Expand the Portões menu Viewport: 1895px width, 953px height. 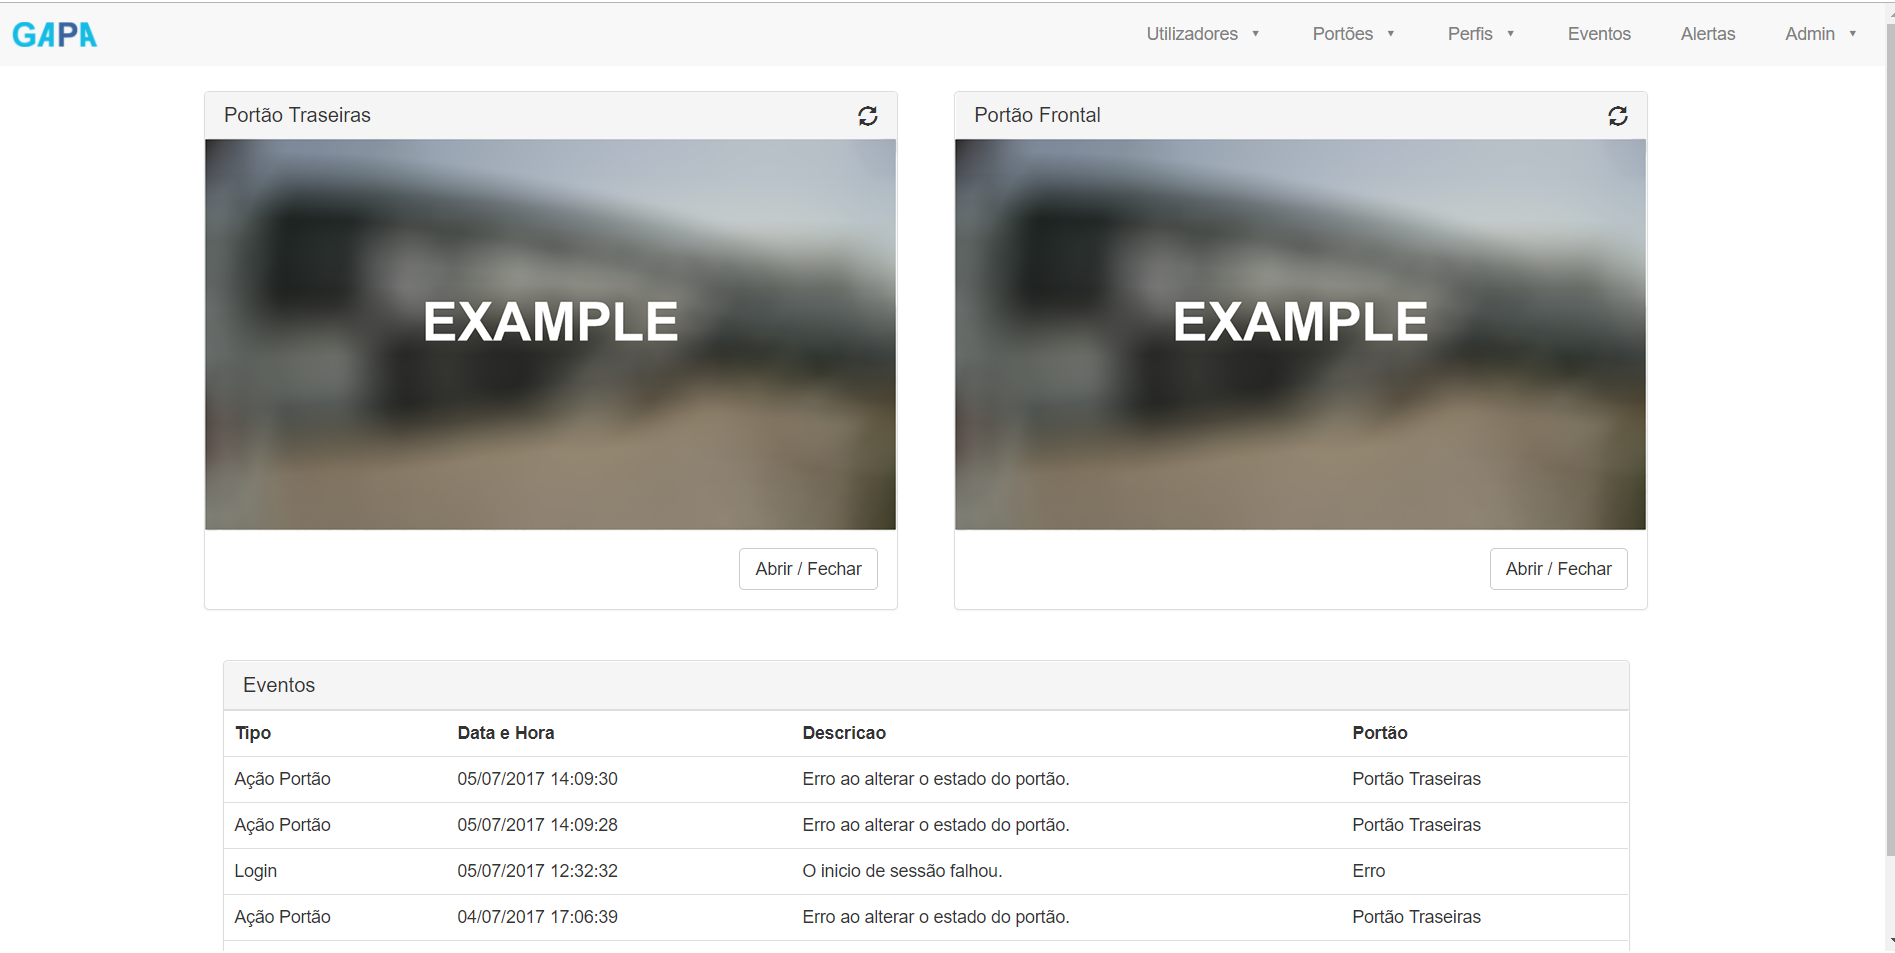point(1354,34)
